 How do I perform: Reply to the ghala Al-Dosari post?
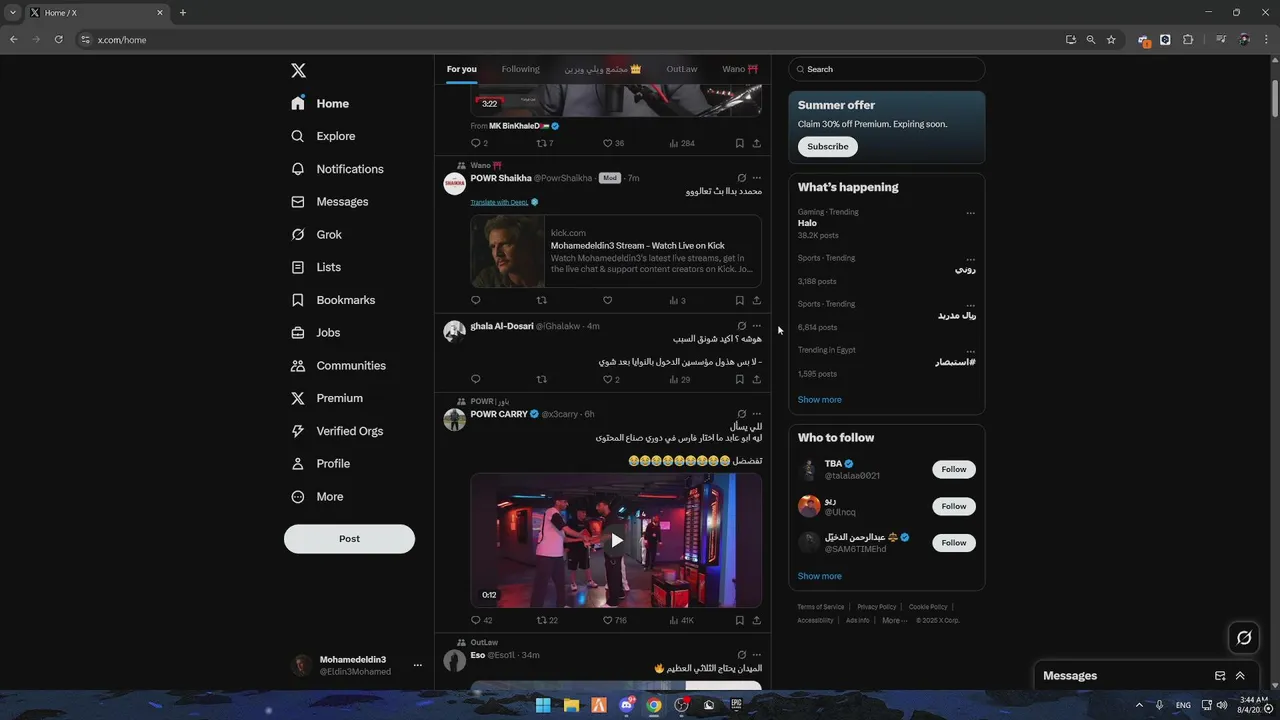(x=476, y=379)
